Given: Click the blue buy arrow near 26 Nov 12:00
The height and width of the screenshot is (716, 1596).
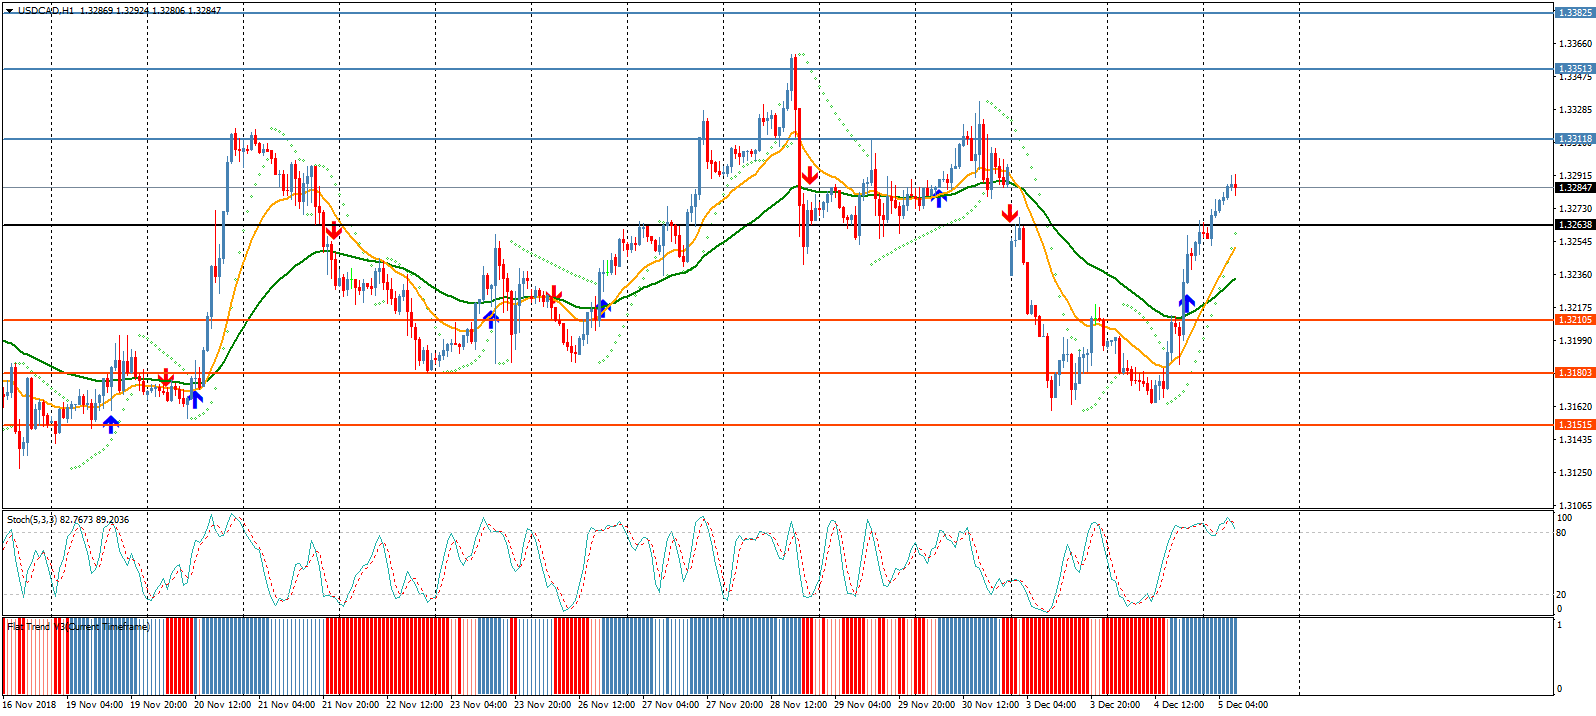Looking at the screenshot, I should click(602, 308).
